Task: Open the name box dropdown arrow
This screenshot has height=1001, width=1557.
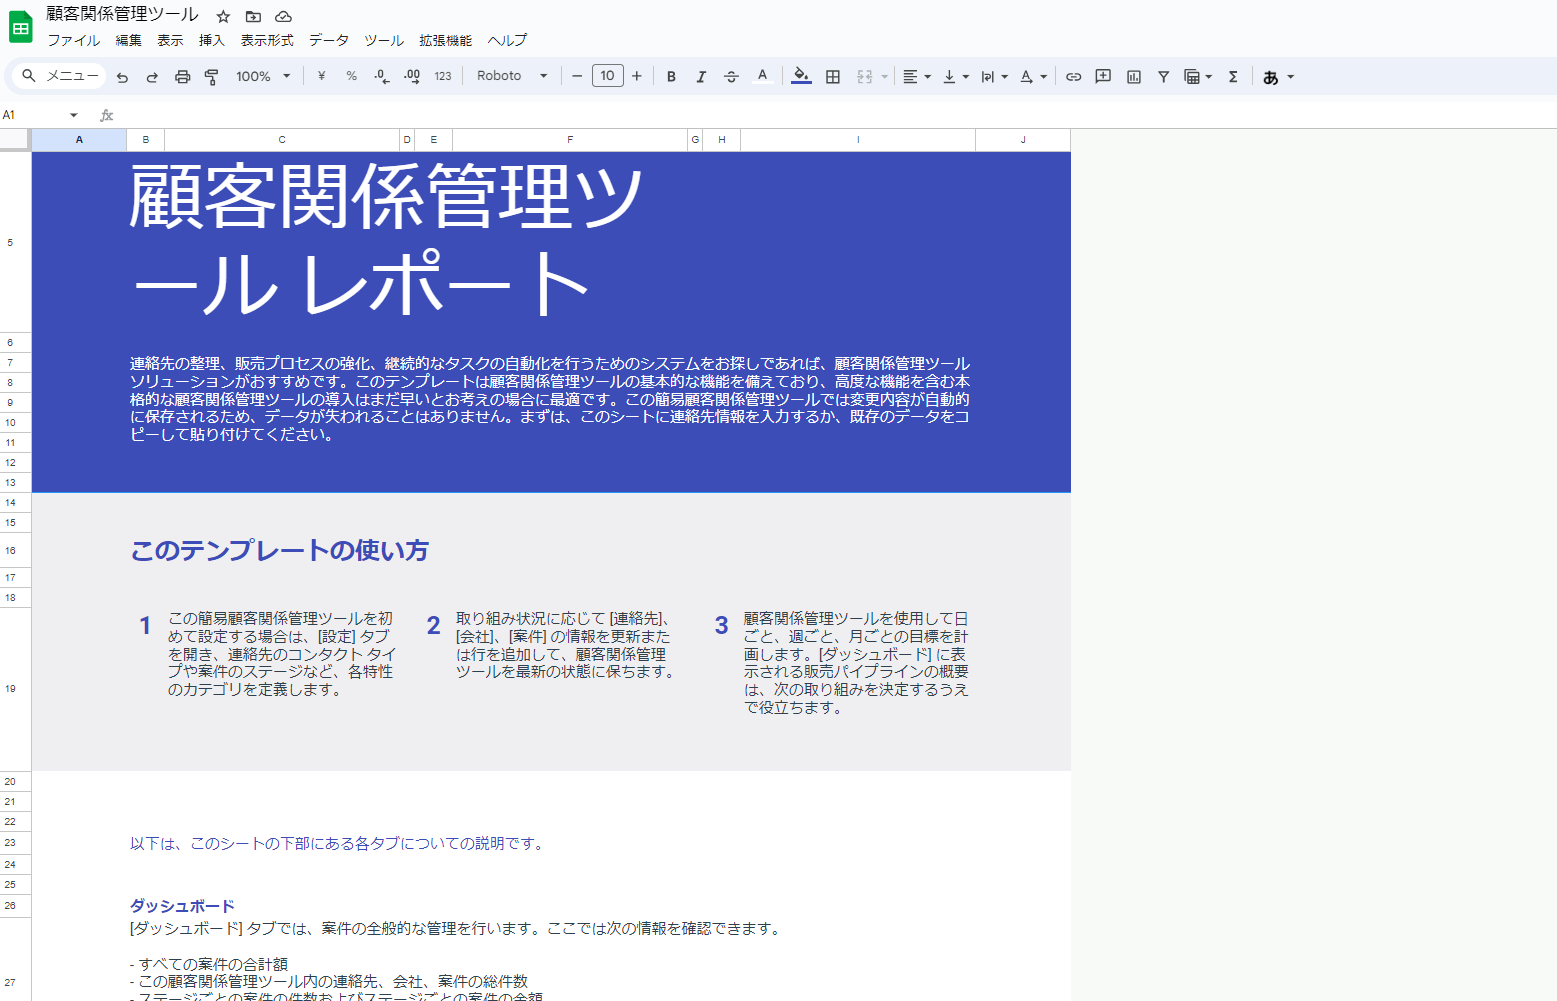Action: coord(73,115)
